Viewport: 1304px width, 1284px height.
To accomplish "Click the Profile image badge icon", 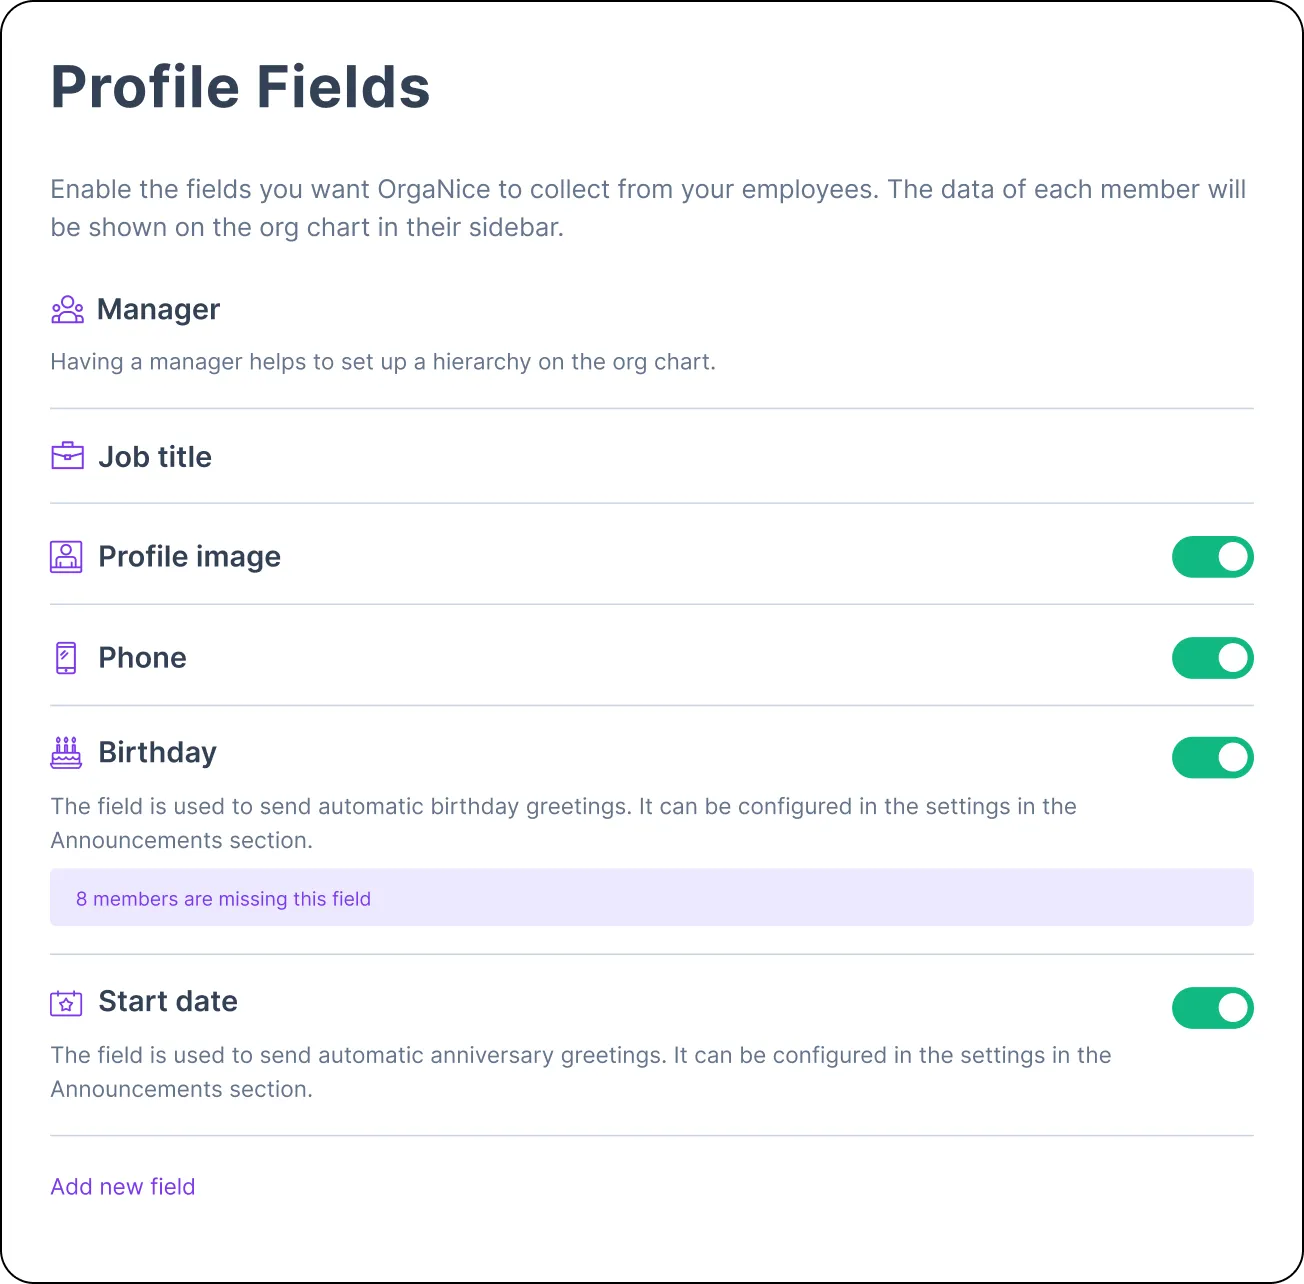I will (66, 556).
